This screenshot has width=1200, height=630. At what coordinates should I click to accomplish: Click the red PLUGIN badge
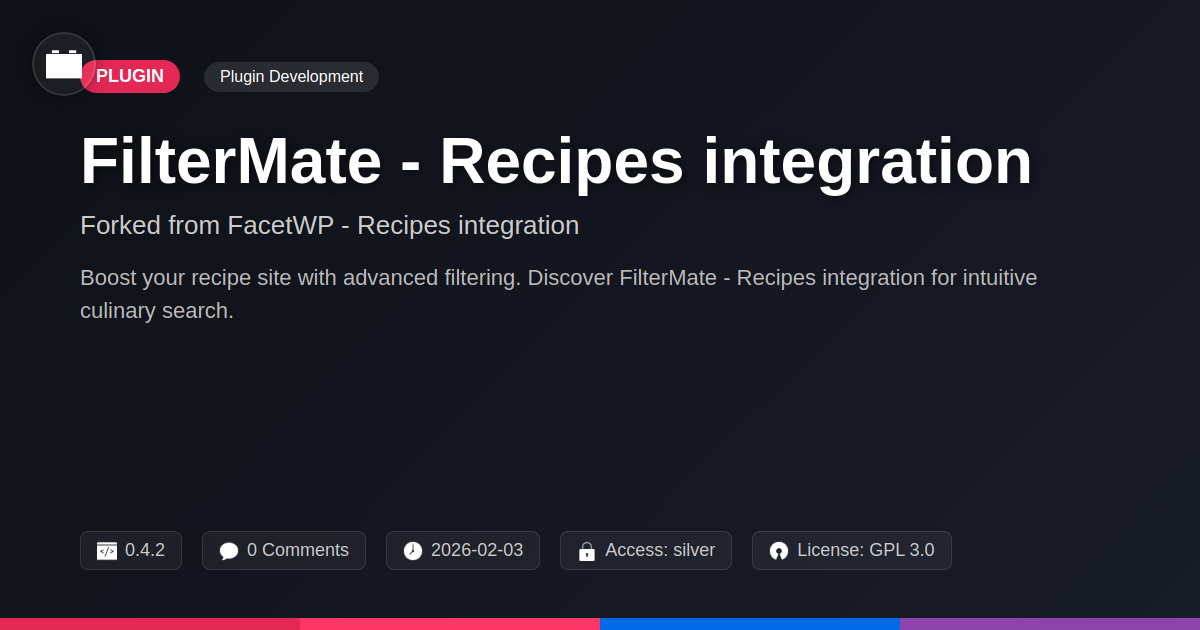click(x=130, y=76)
